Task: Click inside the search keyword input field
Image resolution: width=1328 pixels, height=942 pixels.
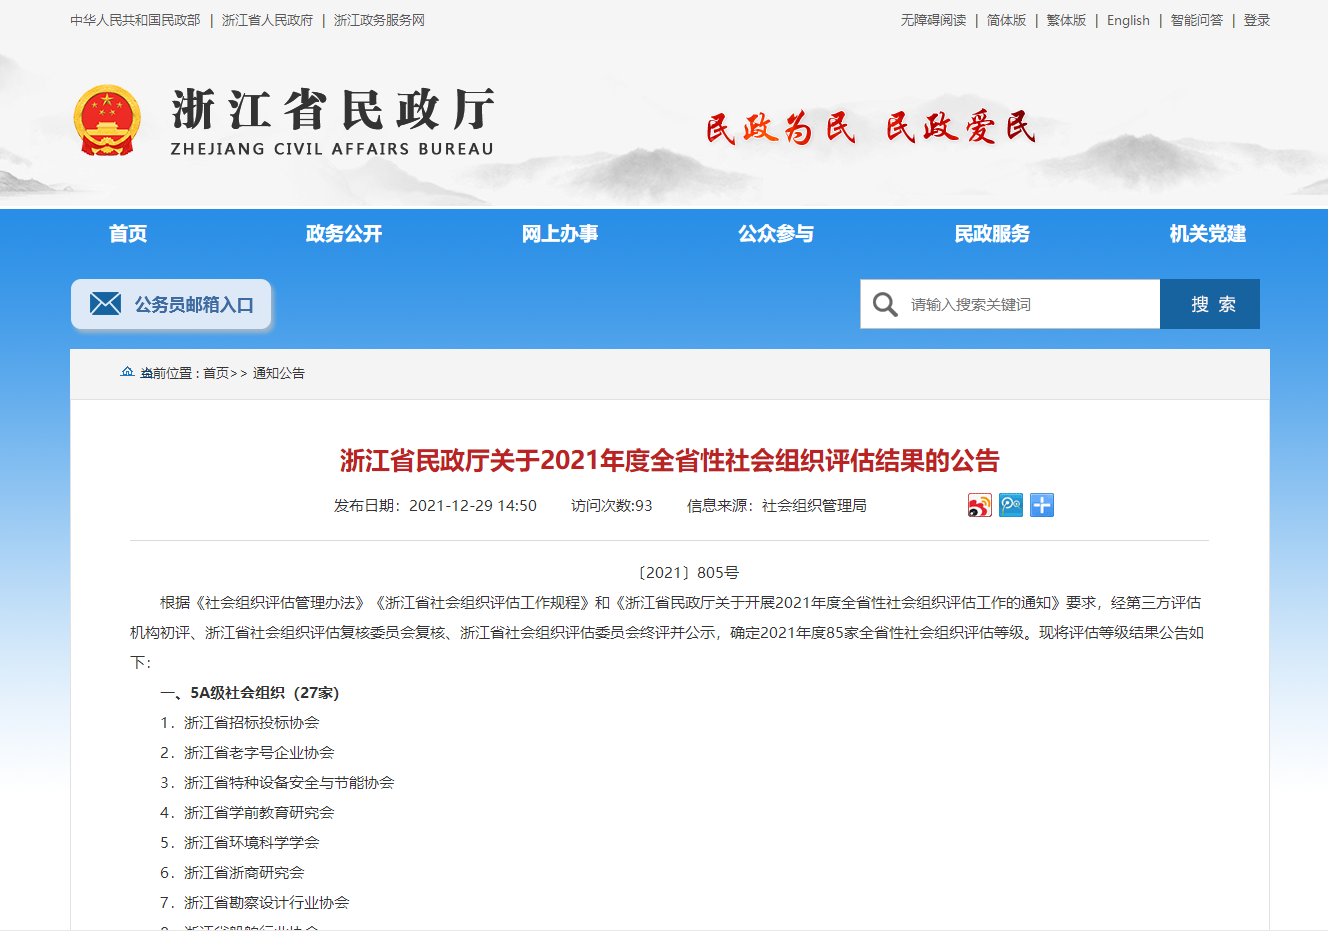Action: [x=1020, y=303]
